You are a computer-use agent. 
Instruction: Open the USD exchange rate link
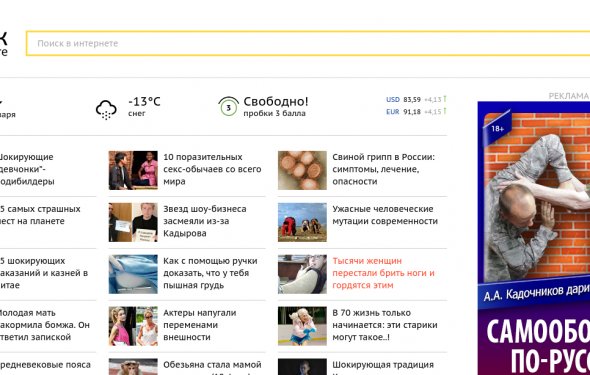(393, 100)
